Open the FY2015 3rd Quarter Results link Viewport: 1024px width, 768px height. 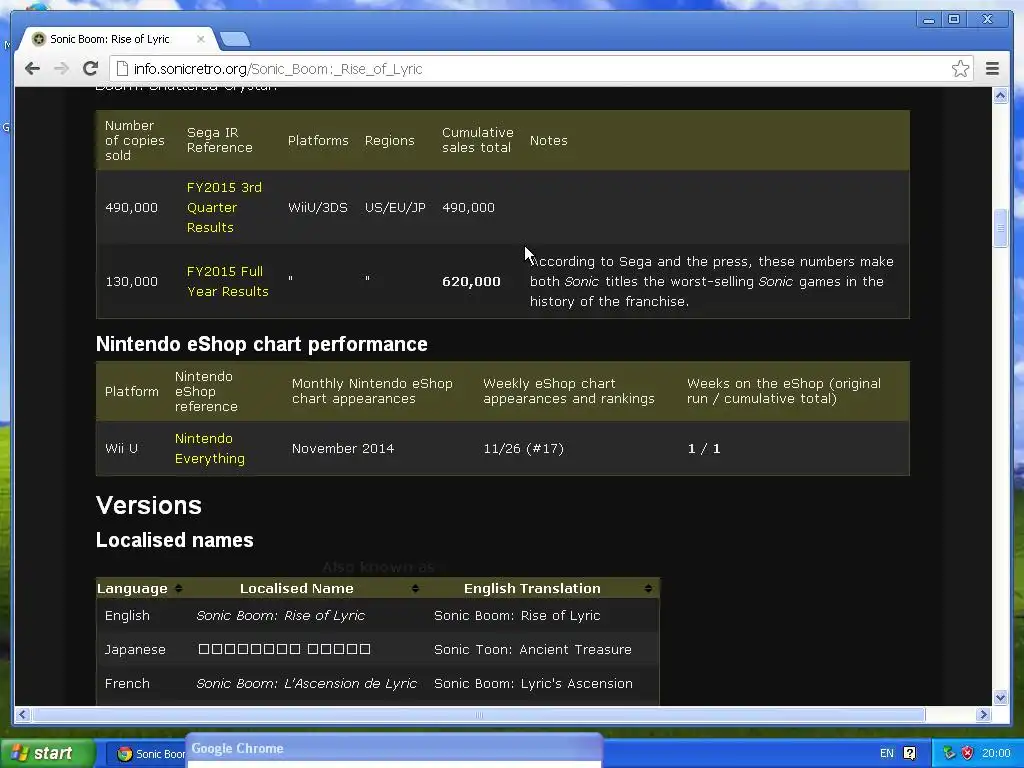[223, 207]
